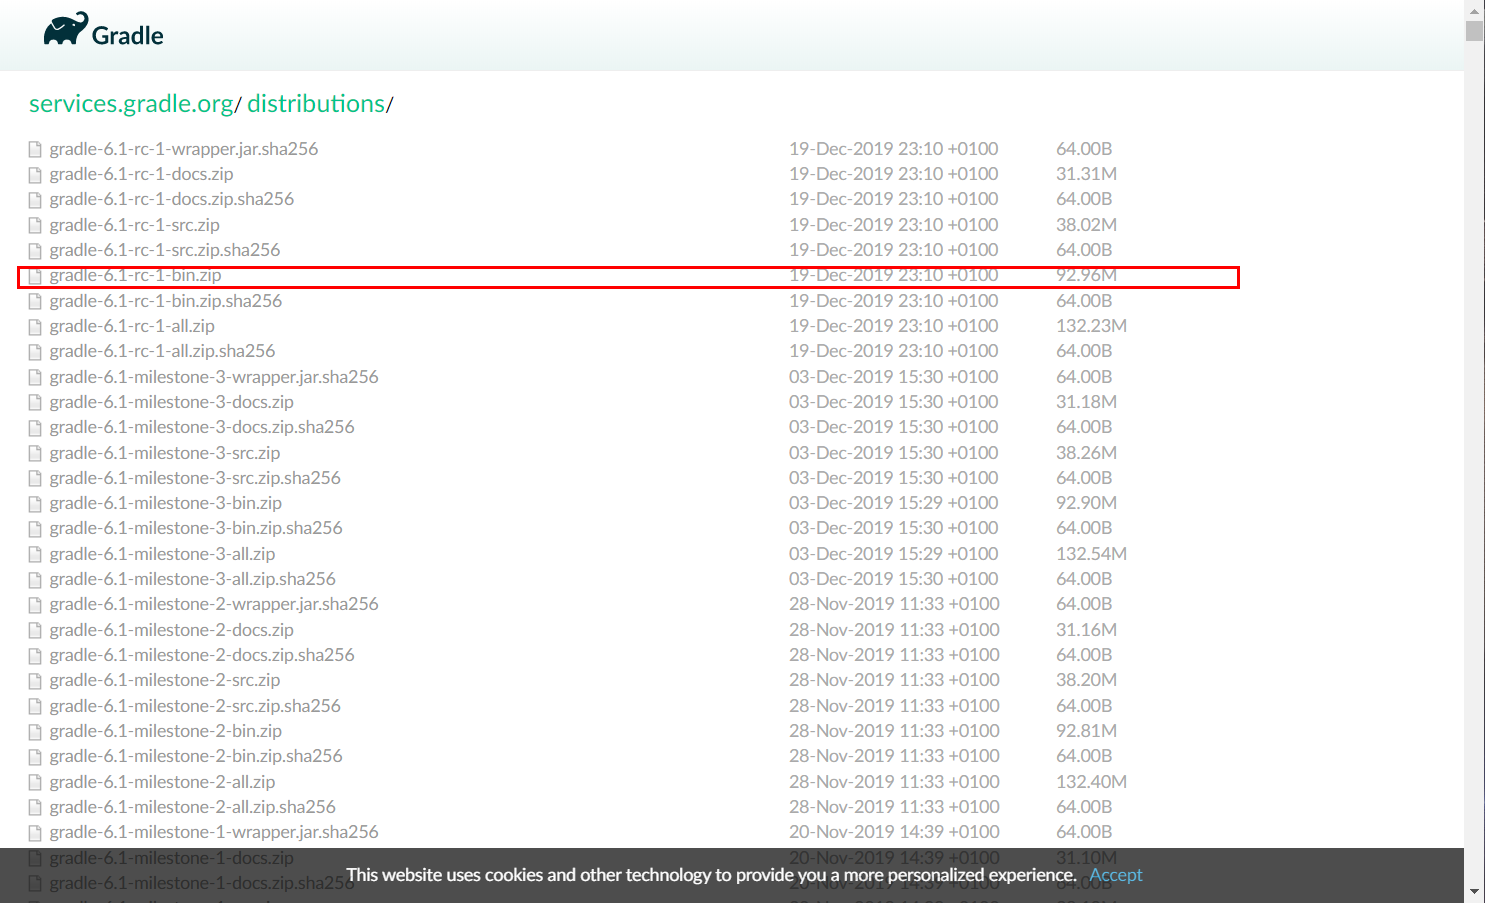Download gradle-6.1-rc-1-src.zip
This screenshot has height=903, width=1485.
click(135, 225)
